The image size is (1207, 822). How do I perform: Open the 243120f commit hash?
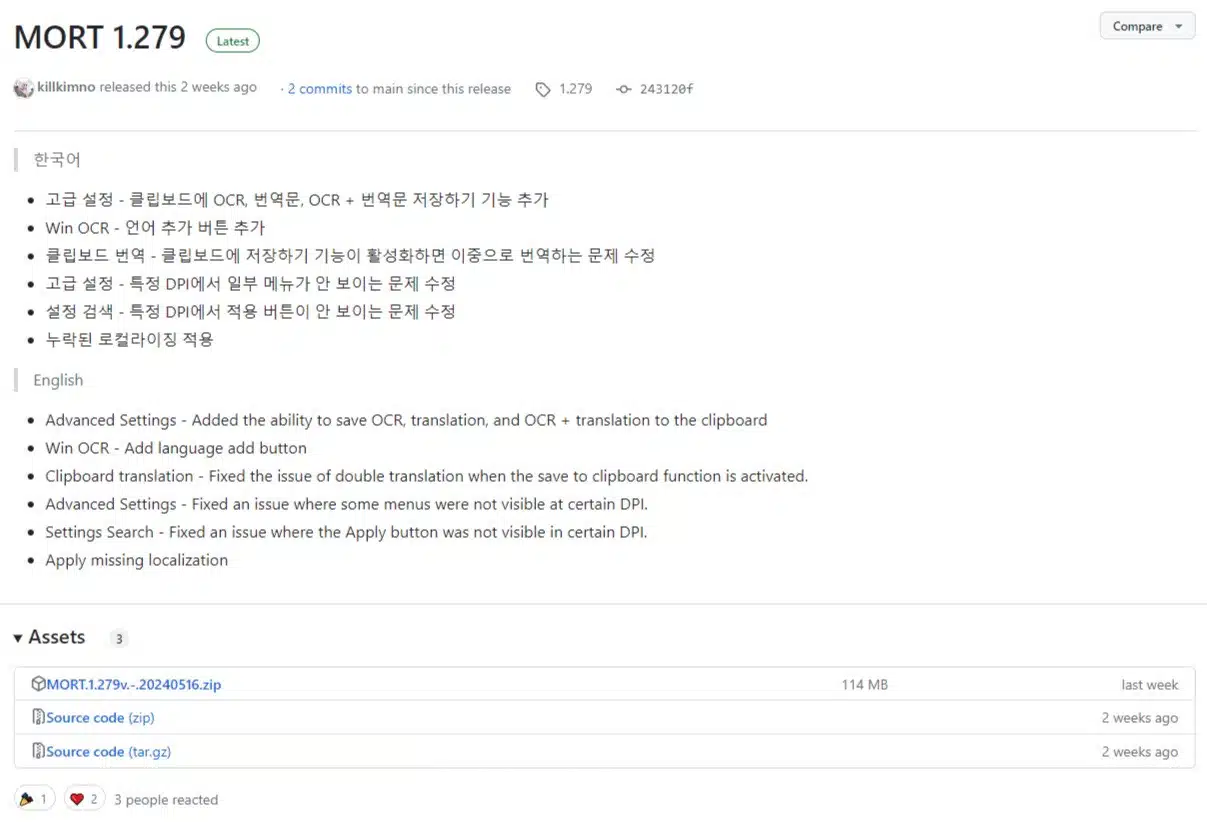[x=666, y=89]
